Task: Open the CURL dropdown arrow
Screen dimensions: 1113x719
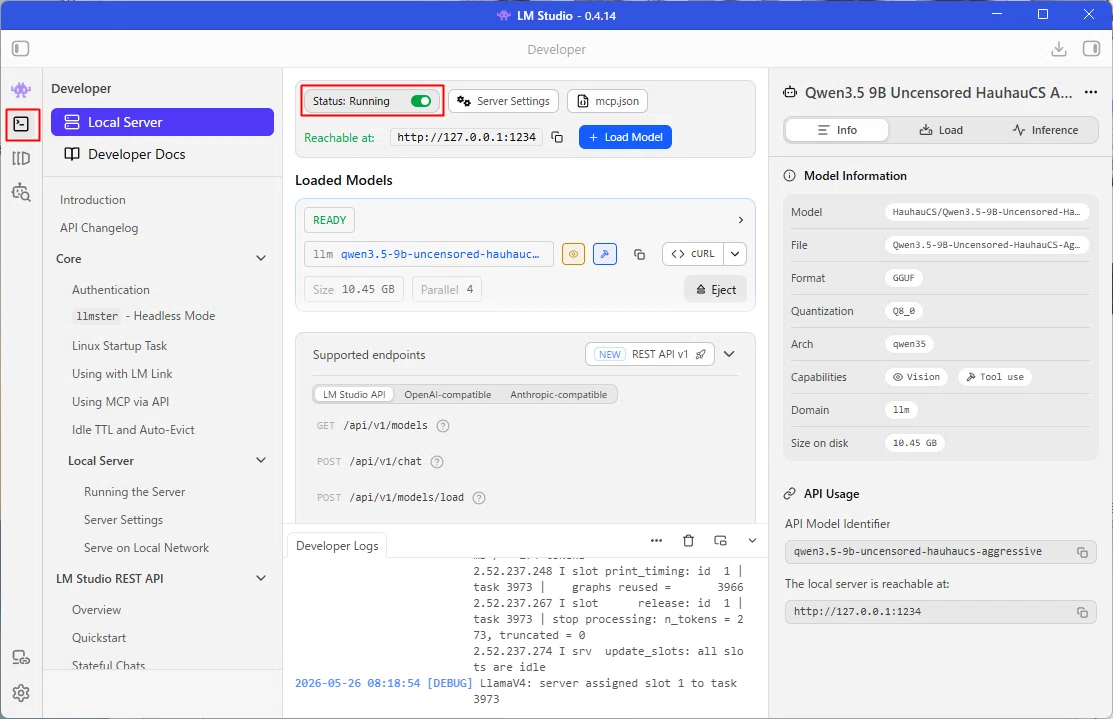Action: pos(735,254)
